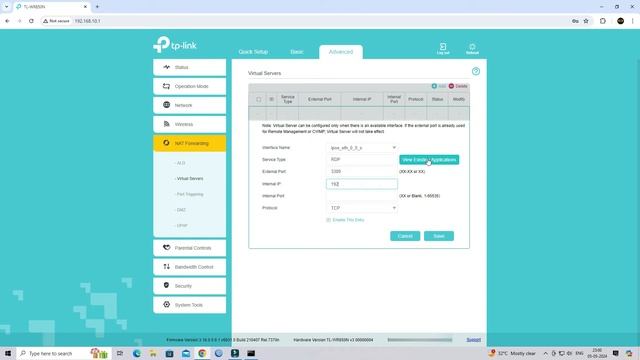Expand the Protocol dropdown showing TCP

tap(362, 208)
